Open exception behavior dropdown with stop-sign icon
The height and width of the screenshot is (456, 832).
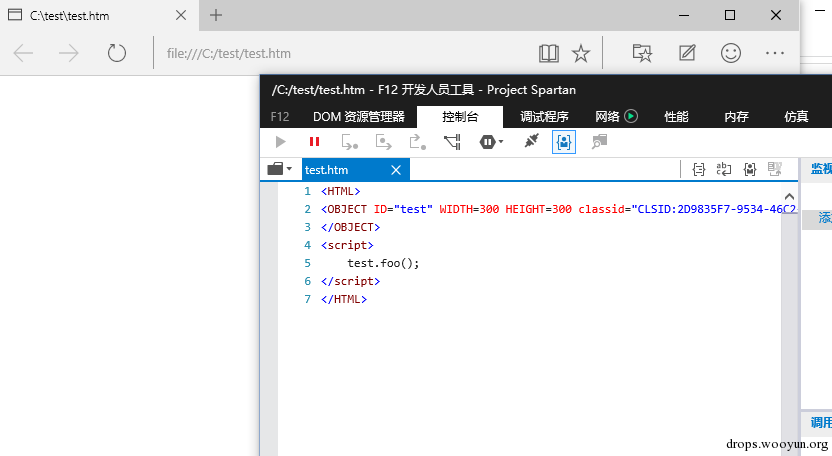click(491, 142)
